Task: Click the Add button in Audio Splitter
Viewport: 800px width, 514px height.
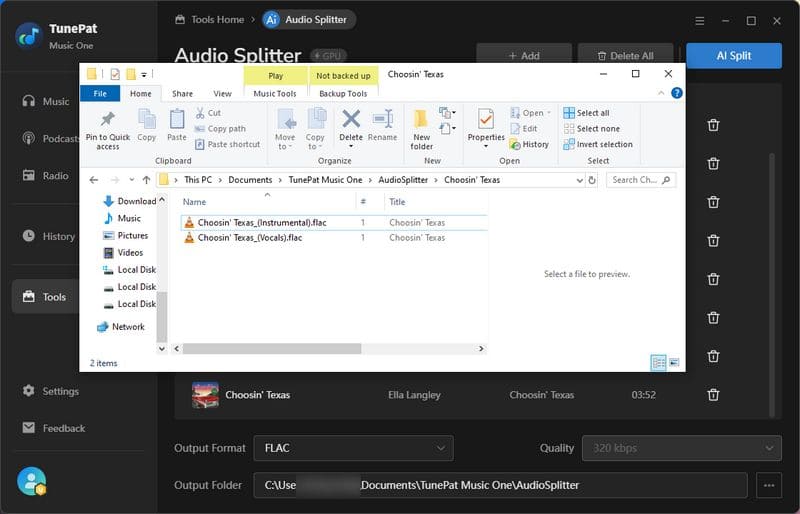Action: coord(524,56)
